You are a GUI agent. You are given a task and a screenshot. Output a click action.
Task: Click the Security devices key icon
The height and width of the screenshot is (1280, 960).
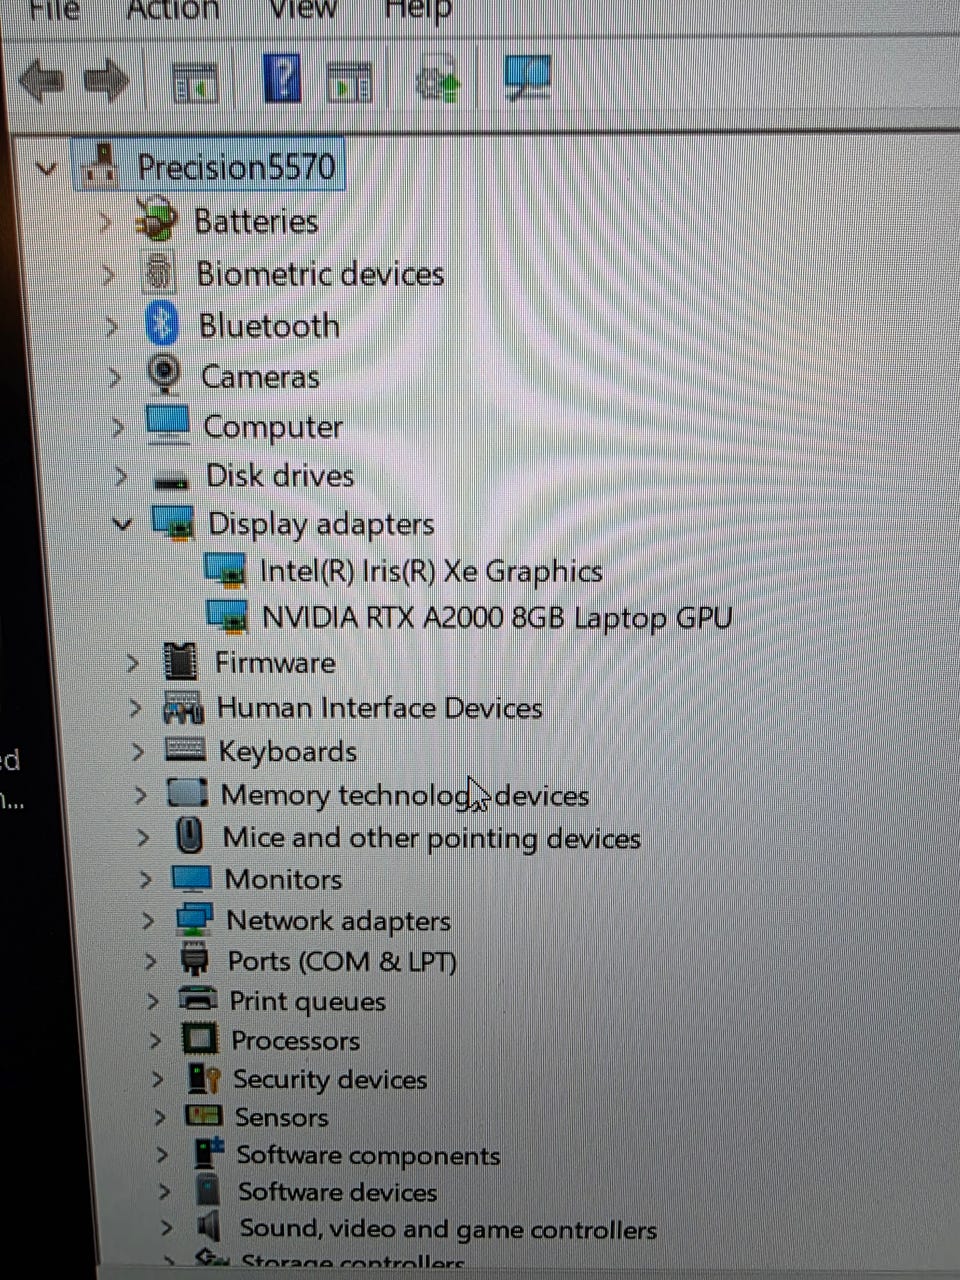[203, 1078]
